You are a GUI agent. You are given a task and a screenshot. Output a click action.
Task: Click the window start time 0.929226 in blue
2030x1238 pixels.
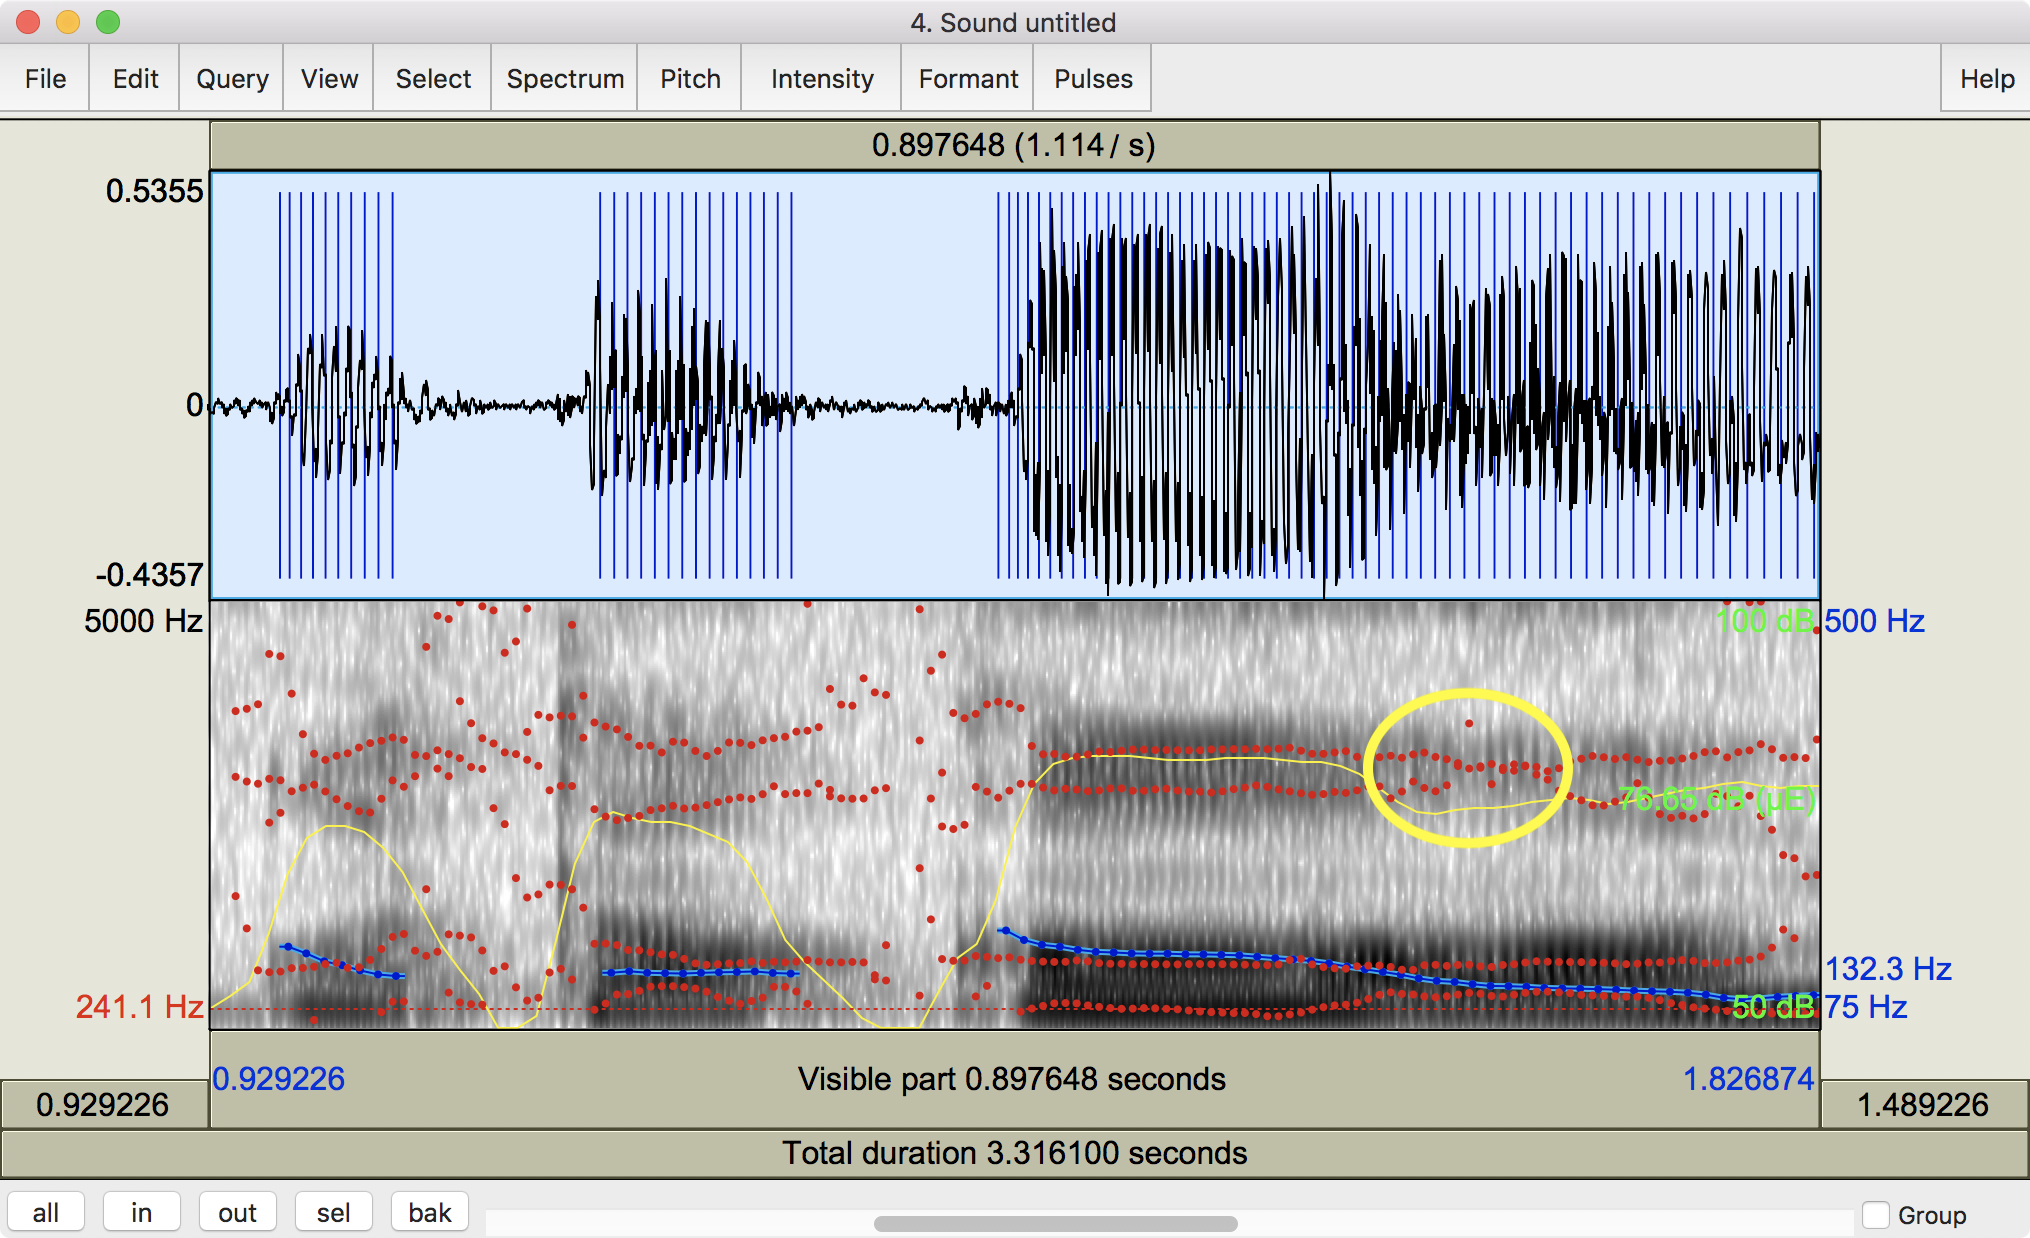coord(279,1079)
